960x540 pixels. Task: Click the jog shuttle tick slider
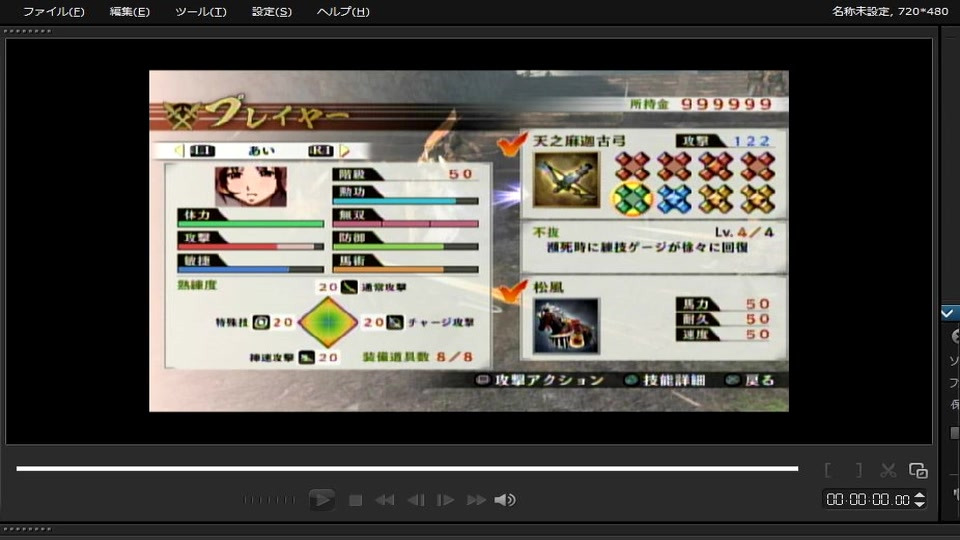(269, 500)
